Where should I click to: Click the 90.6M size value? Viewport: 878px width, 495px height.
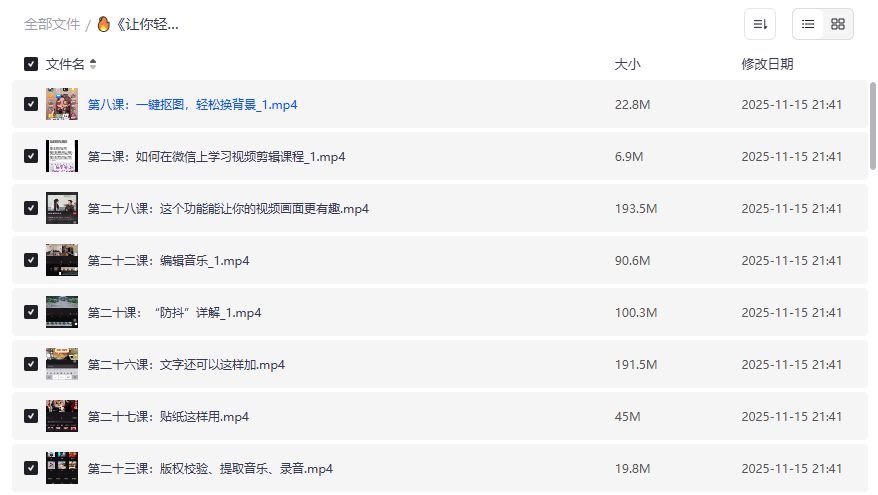(633, 261)
